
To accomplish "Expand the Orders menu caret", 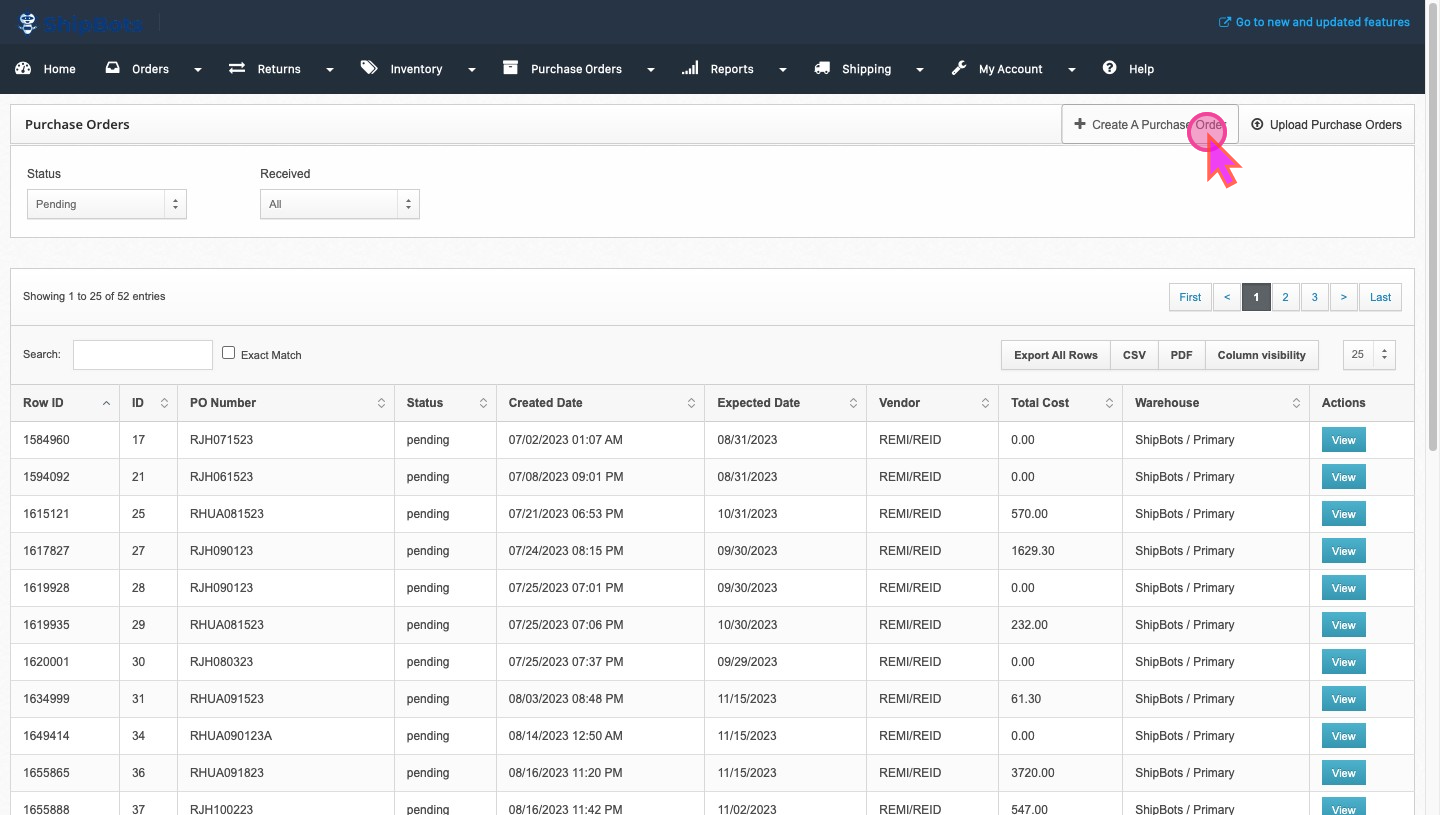I will tap(197, 70).
